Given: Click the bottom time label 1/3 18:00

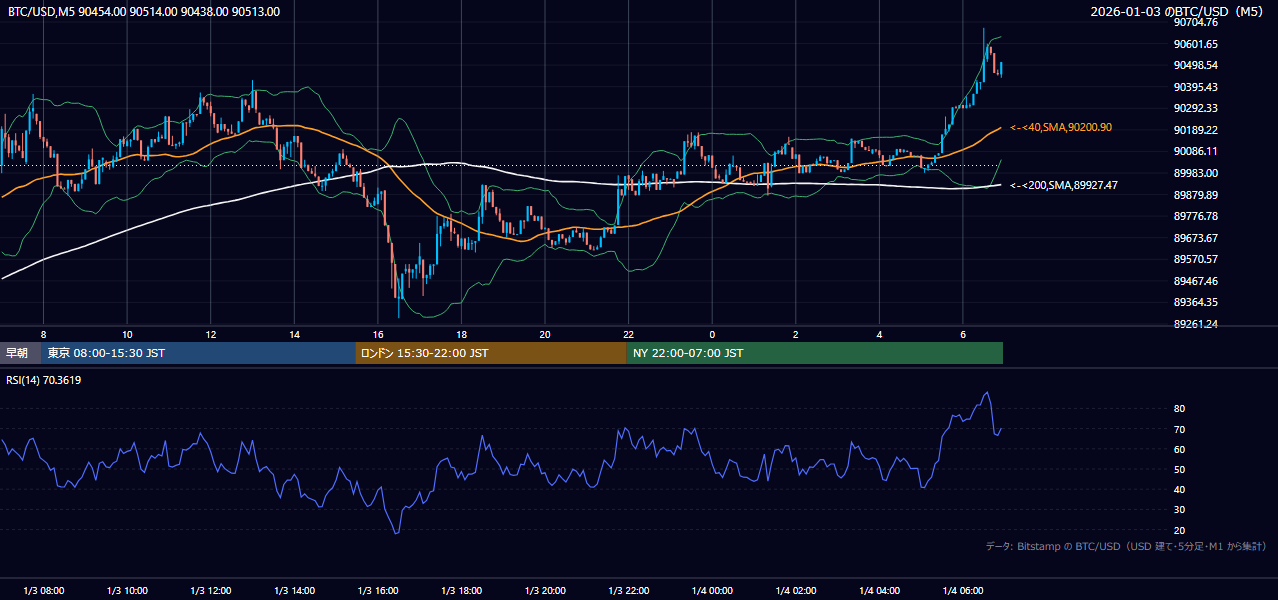Looking at the screenshot, I should (461, 591).
